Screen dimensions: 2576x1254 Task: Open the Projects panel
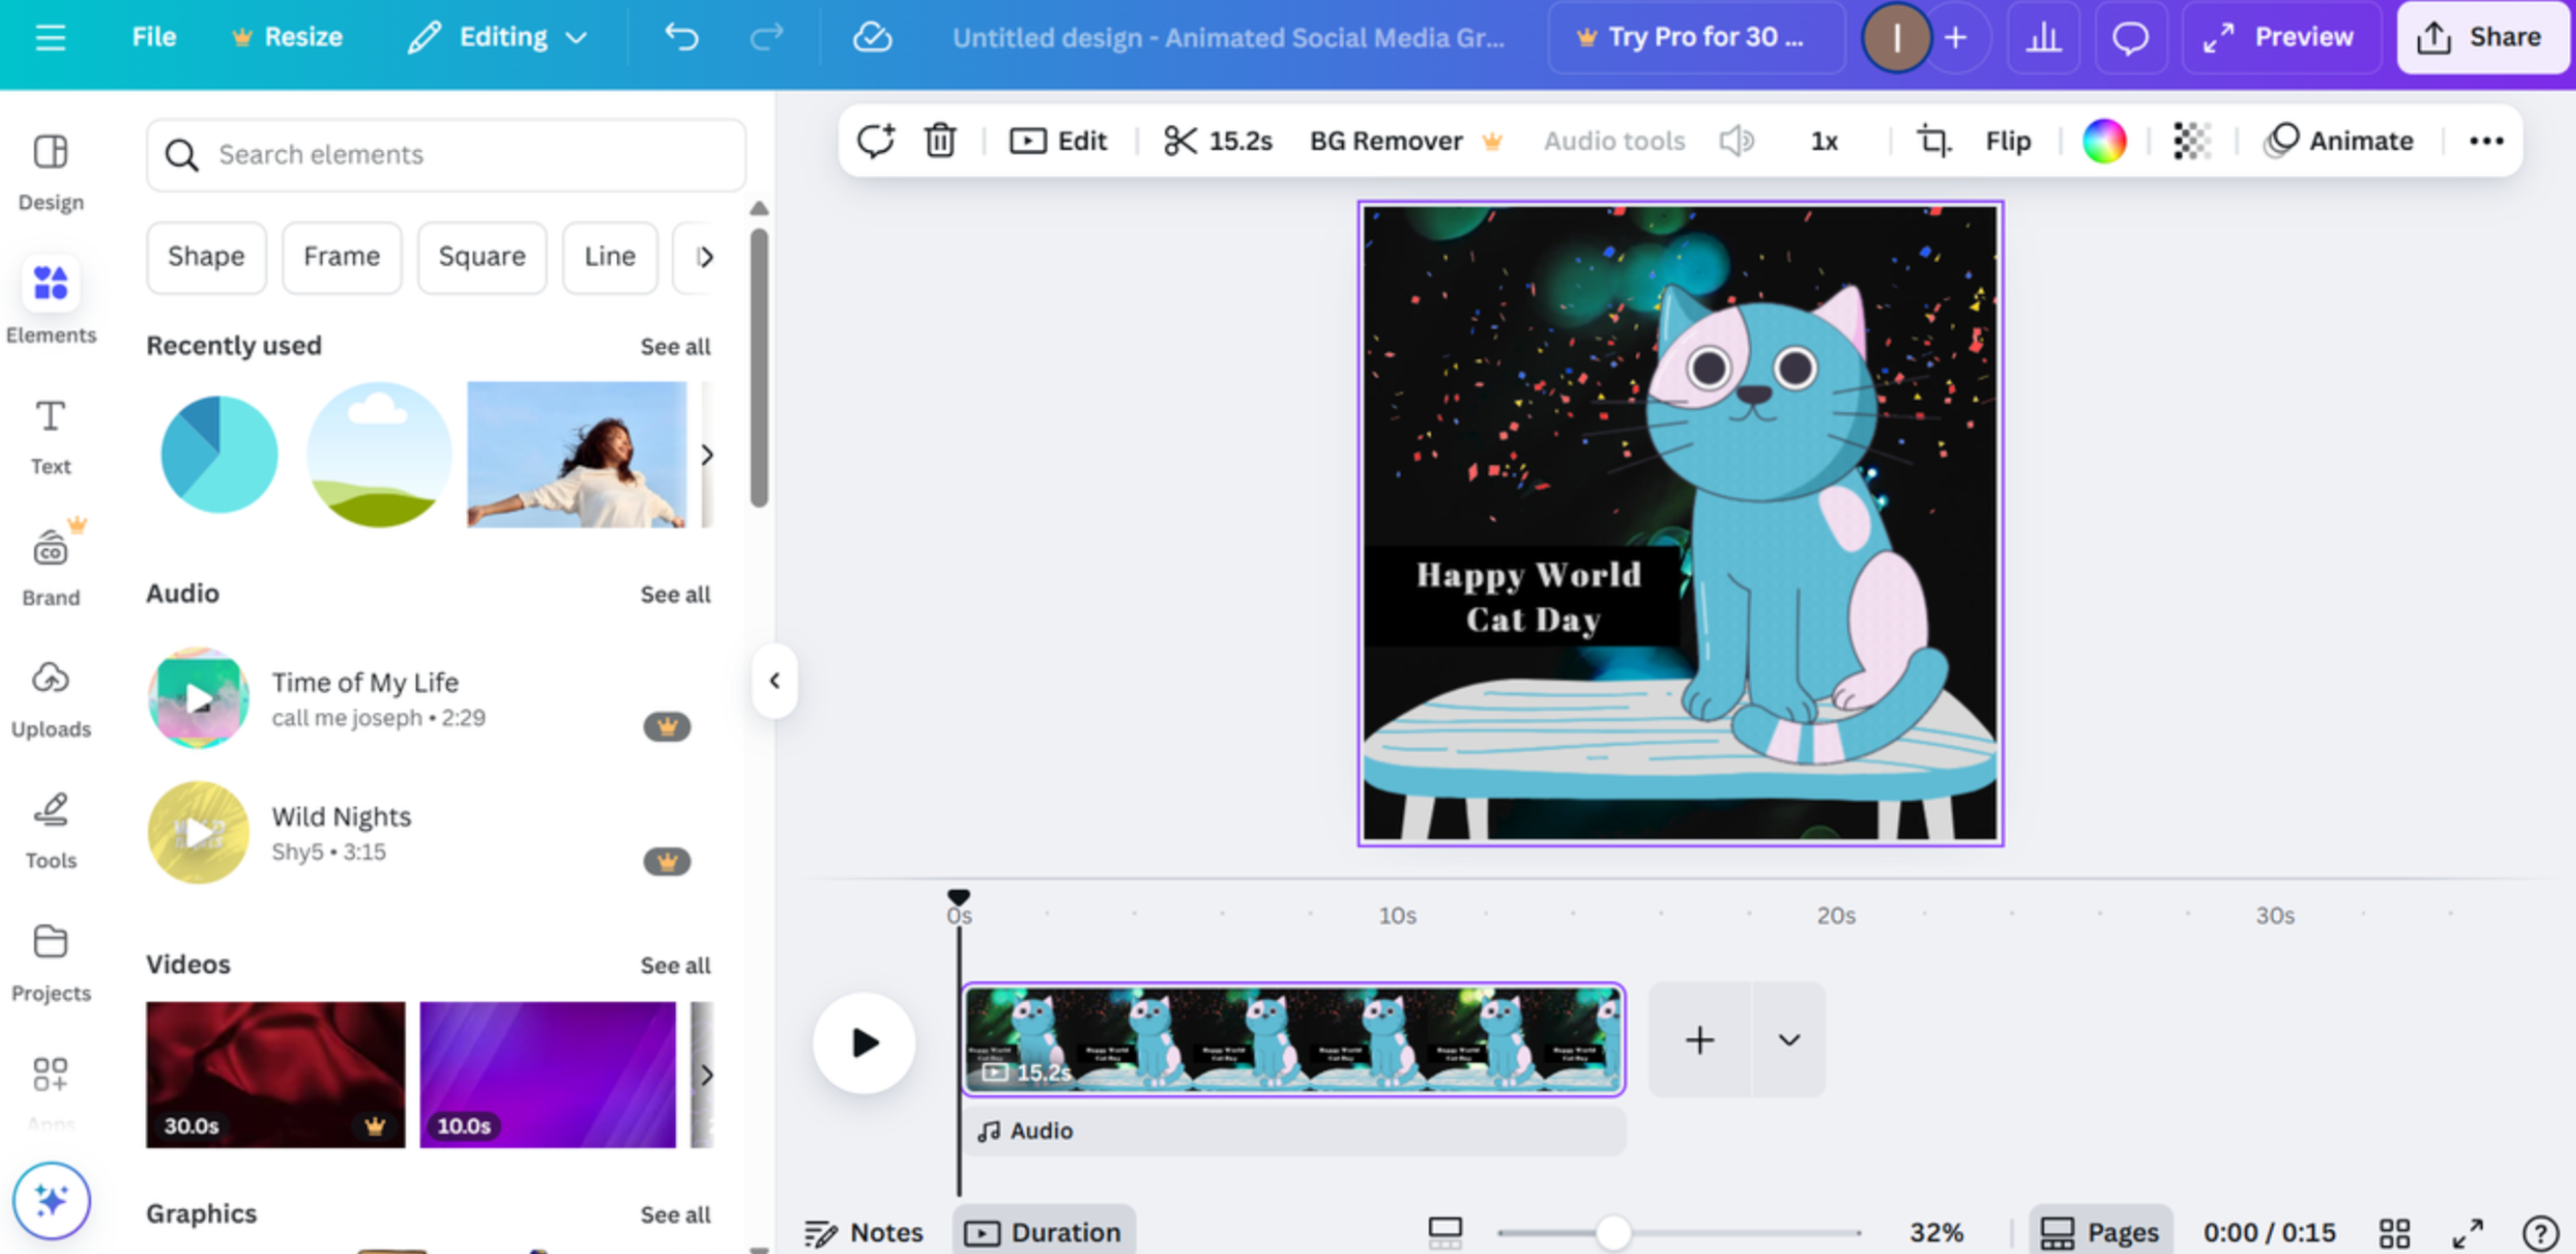click(x=51, y=963)
